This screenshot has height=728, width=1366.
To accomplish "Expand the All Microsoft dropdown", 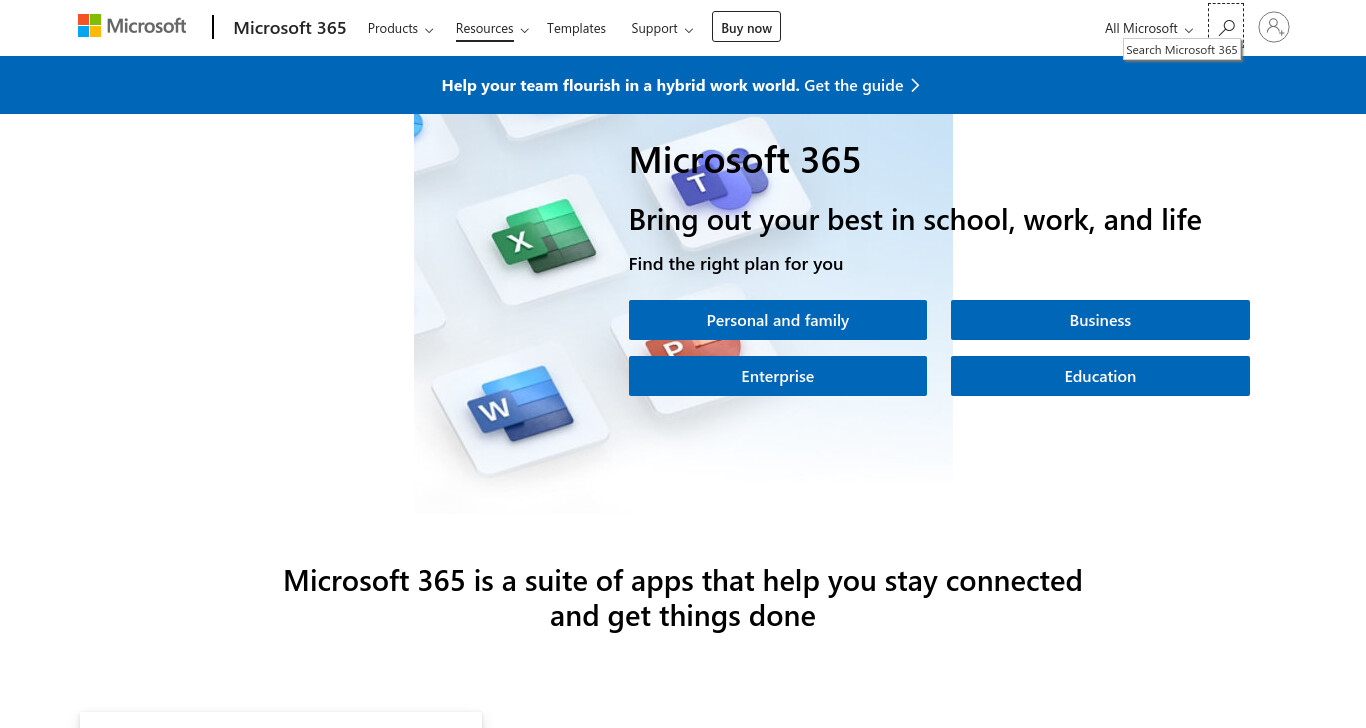I will 1149,28.
